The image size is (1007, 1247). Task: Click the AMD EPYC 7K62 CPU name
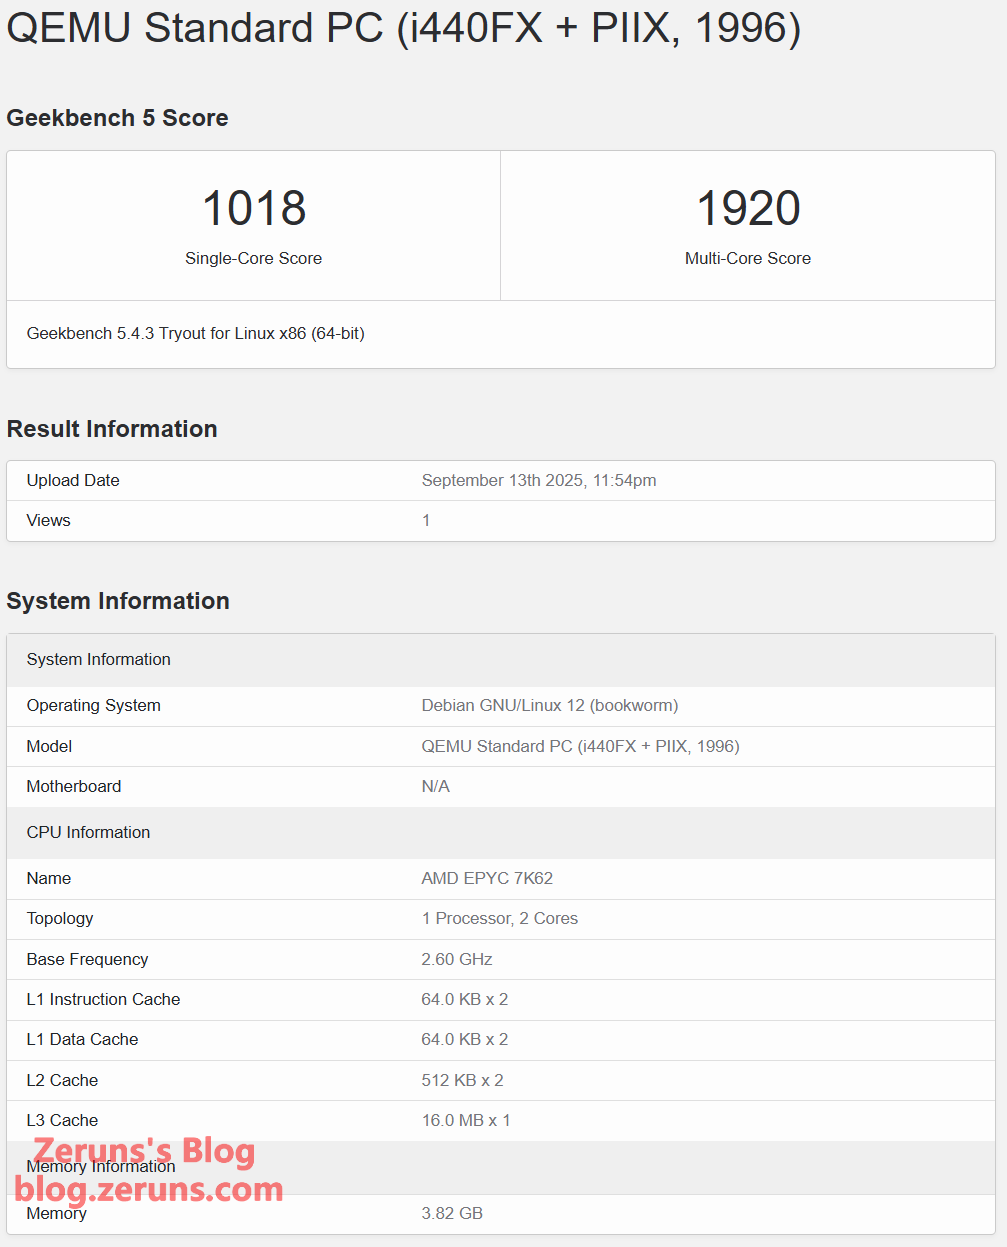pos(487,878)
